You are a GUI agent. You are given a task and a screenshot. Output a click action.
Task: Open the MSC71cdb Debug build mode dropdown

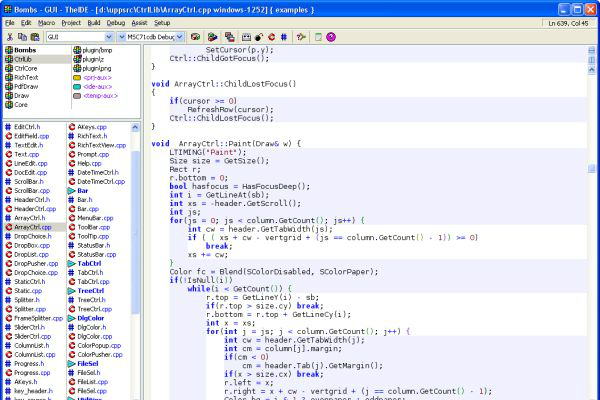pyautogui.click(x=179, y=37)
